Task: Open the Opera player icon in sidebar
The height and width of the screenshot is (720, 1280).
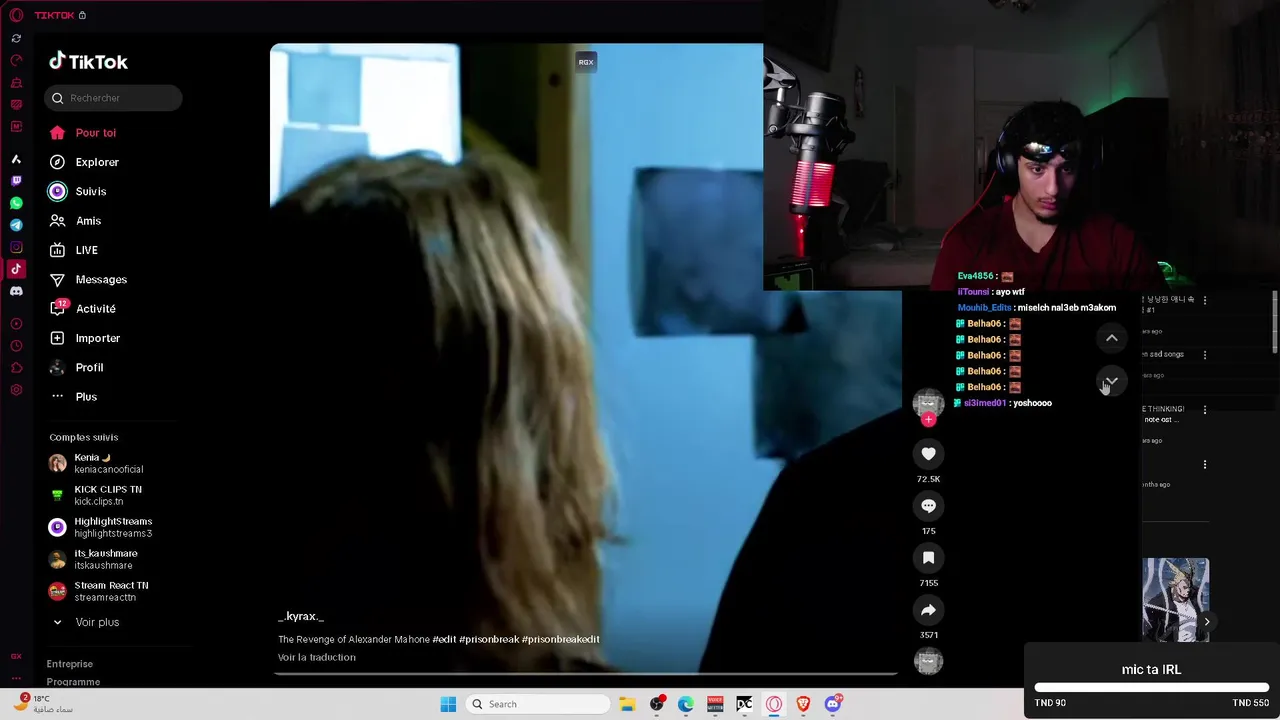Action: 16,324
